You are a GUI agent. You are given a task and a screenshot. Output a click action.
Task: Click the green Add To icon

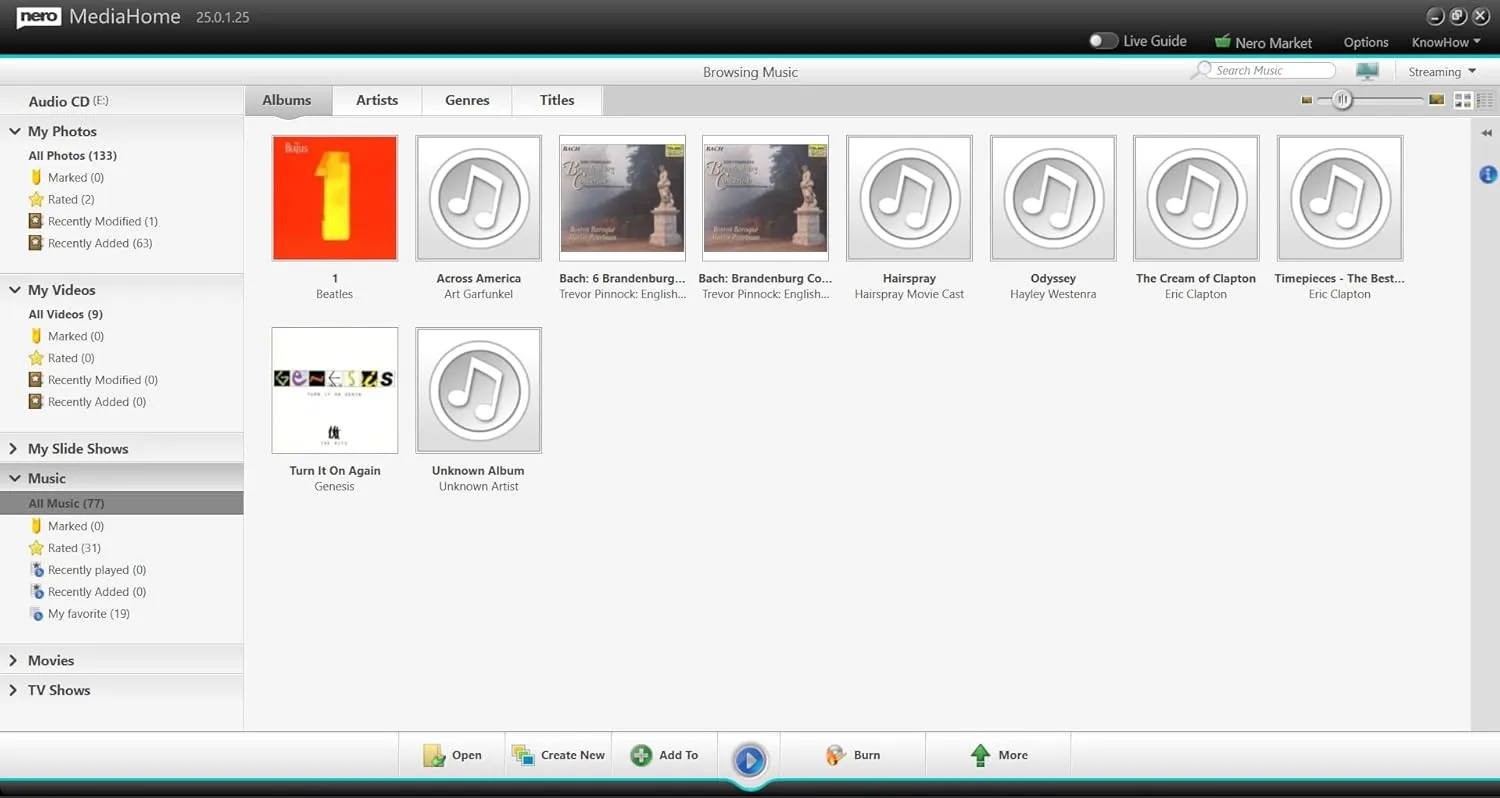(640, 755)
